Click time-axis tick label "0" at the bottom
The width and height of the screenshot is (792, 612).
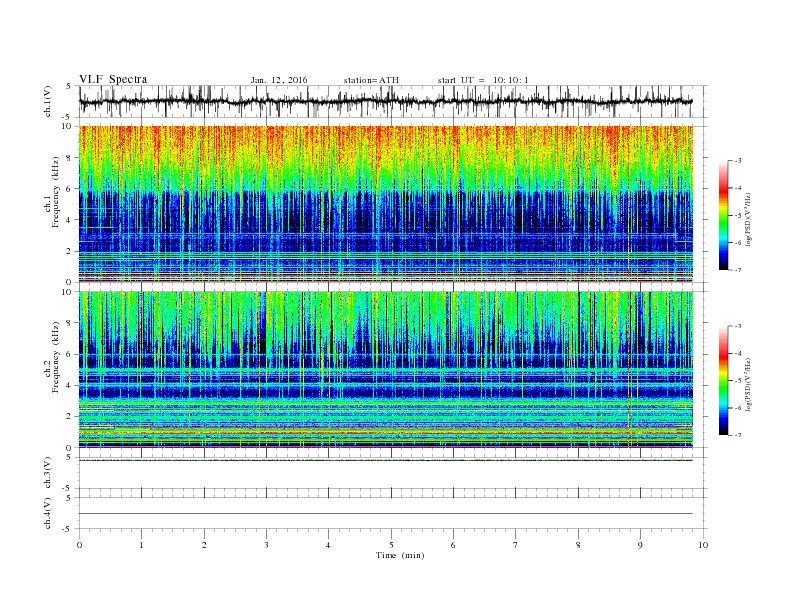pos(79,545)
